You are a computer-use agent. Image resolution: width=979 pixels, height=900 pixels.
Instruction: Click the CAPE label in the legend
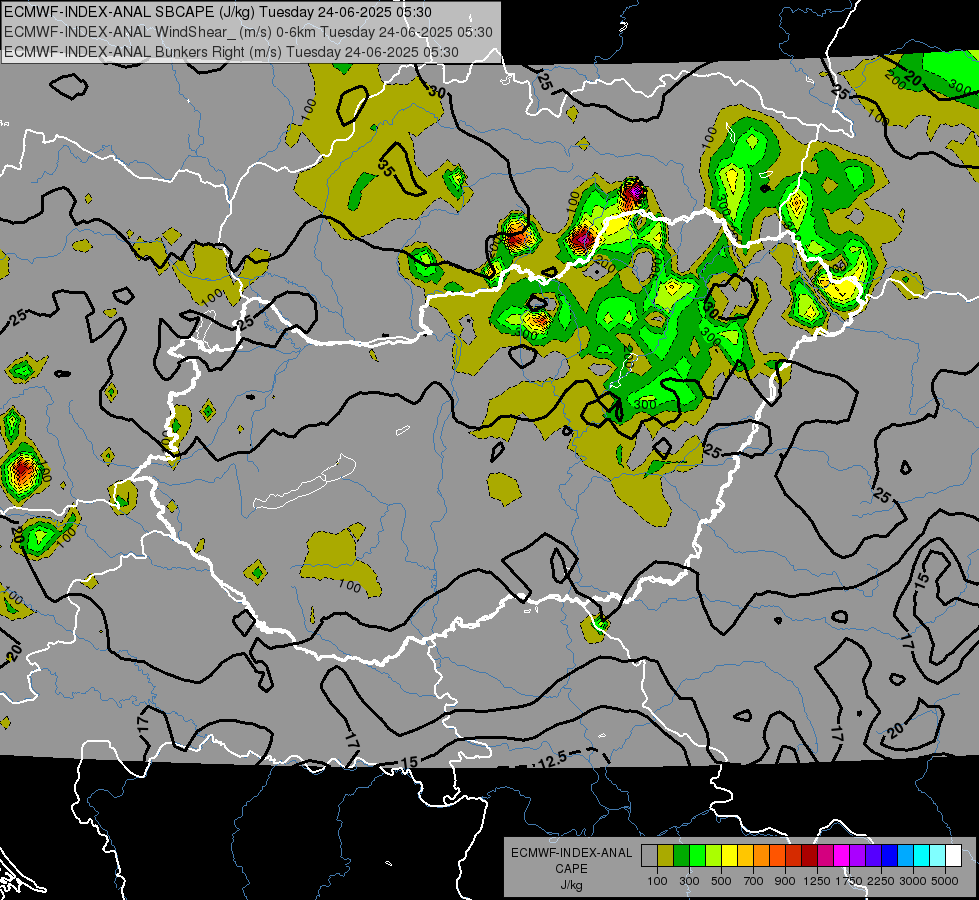(571, 868)
